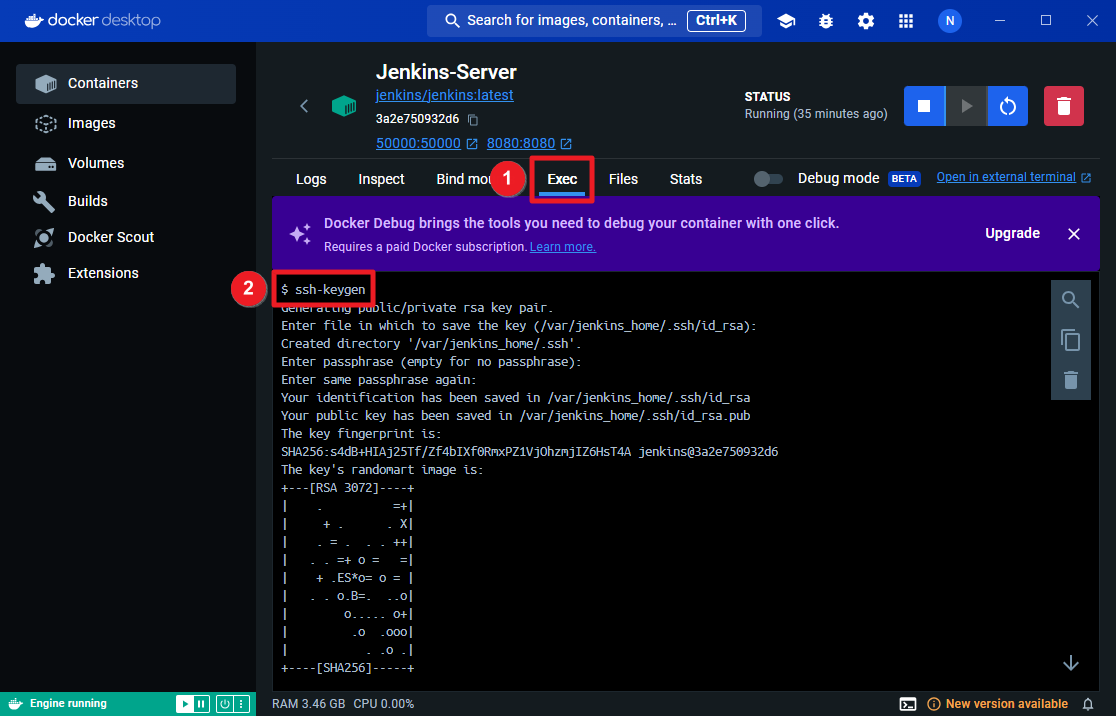Click the RAM 3.46 GB readout
The image size is (1116, 716).
point(308,704)
